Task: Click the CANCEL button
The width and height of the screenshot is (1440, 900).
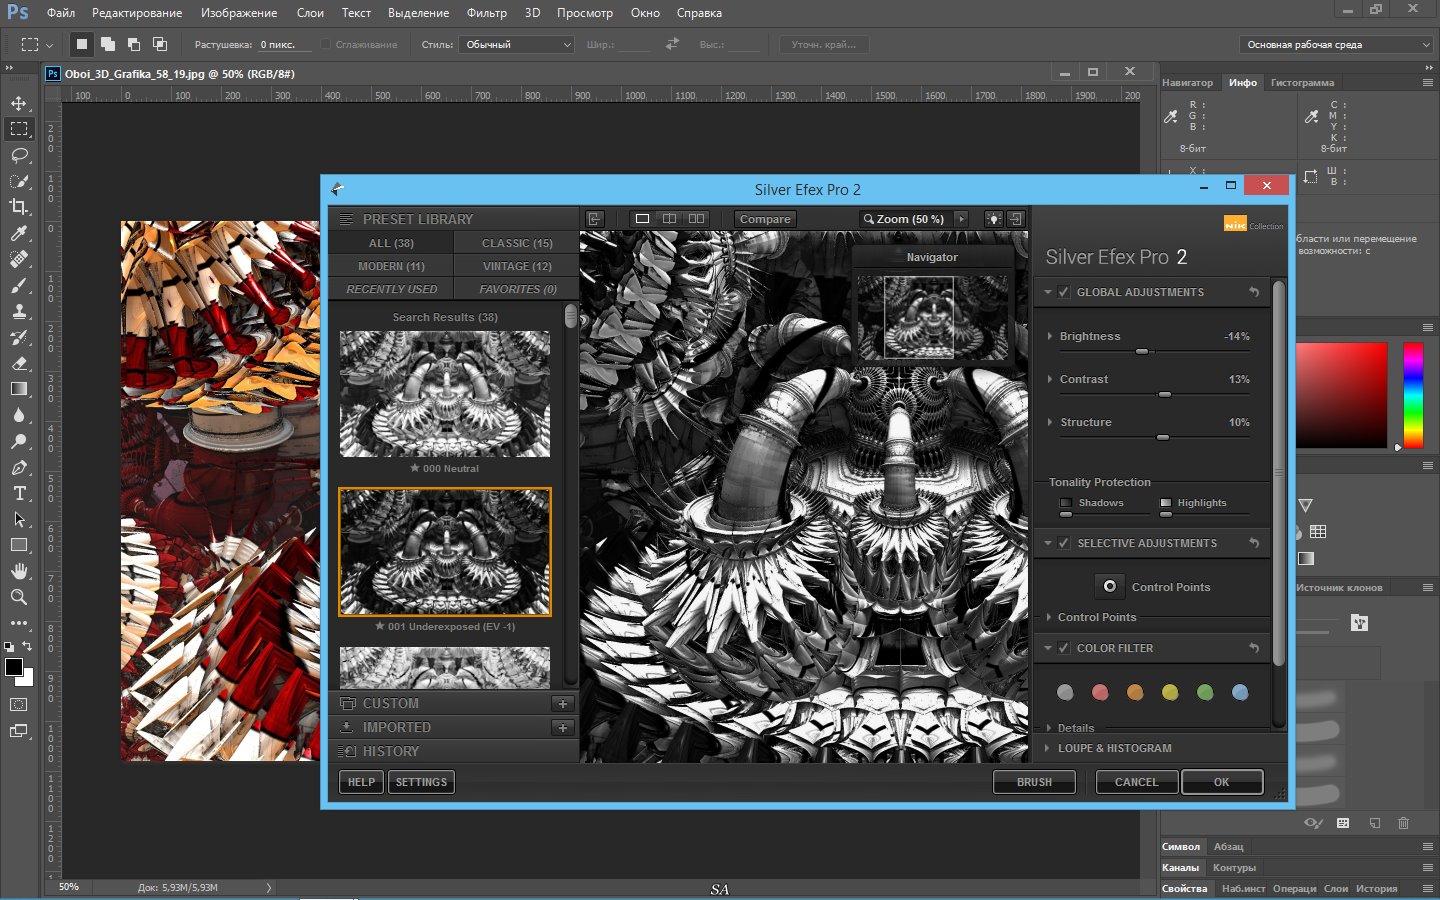Action: (x=1136, y=782)
